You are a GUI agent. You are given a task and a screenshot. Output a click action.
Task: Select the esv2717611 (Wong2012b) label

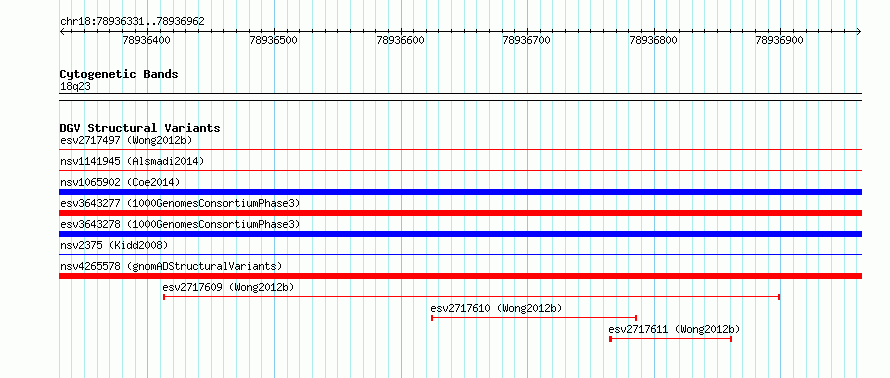click(x=674, y=329)
